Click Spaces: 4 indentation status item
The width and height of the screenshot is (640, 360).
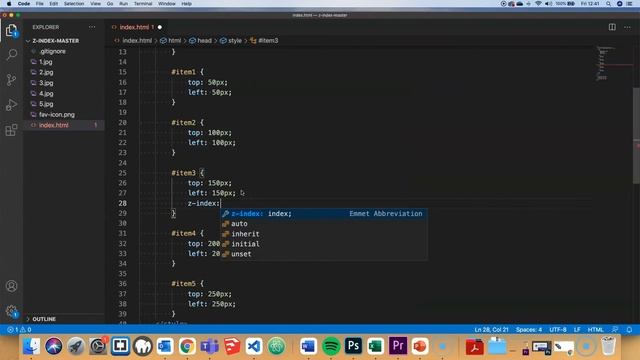529,329
